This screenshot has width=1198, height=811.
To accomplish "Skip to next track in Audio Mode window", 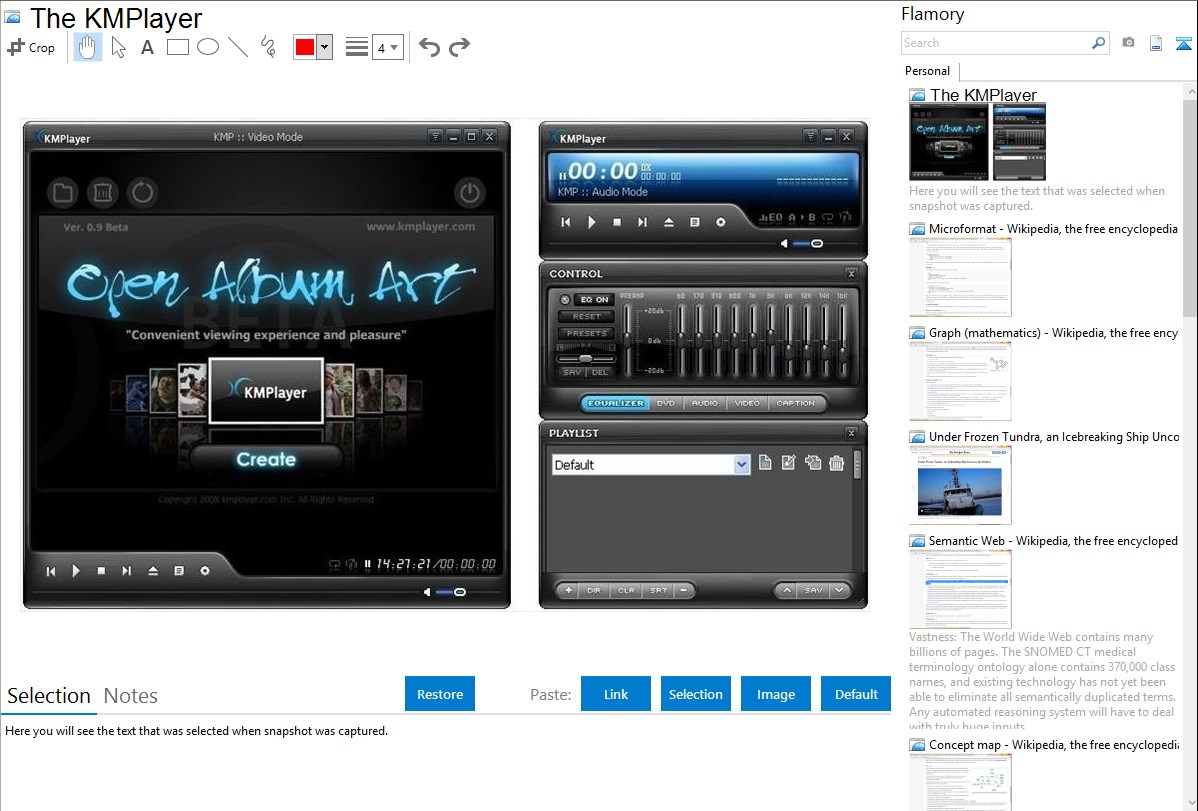I will pyautogui.click(x=643, y=222).
